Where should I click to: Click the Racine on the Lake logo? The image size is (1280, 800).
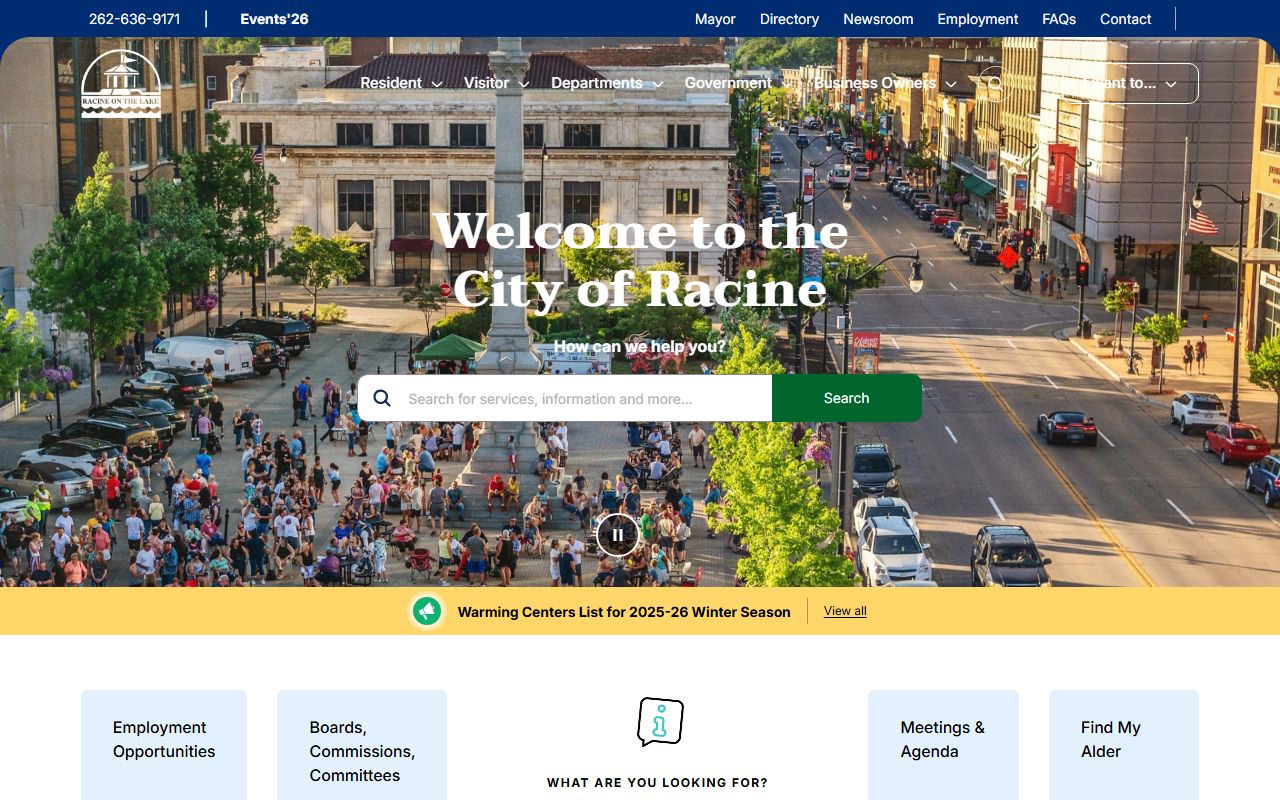tap(121, 84)
